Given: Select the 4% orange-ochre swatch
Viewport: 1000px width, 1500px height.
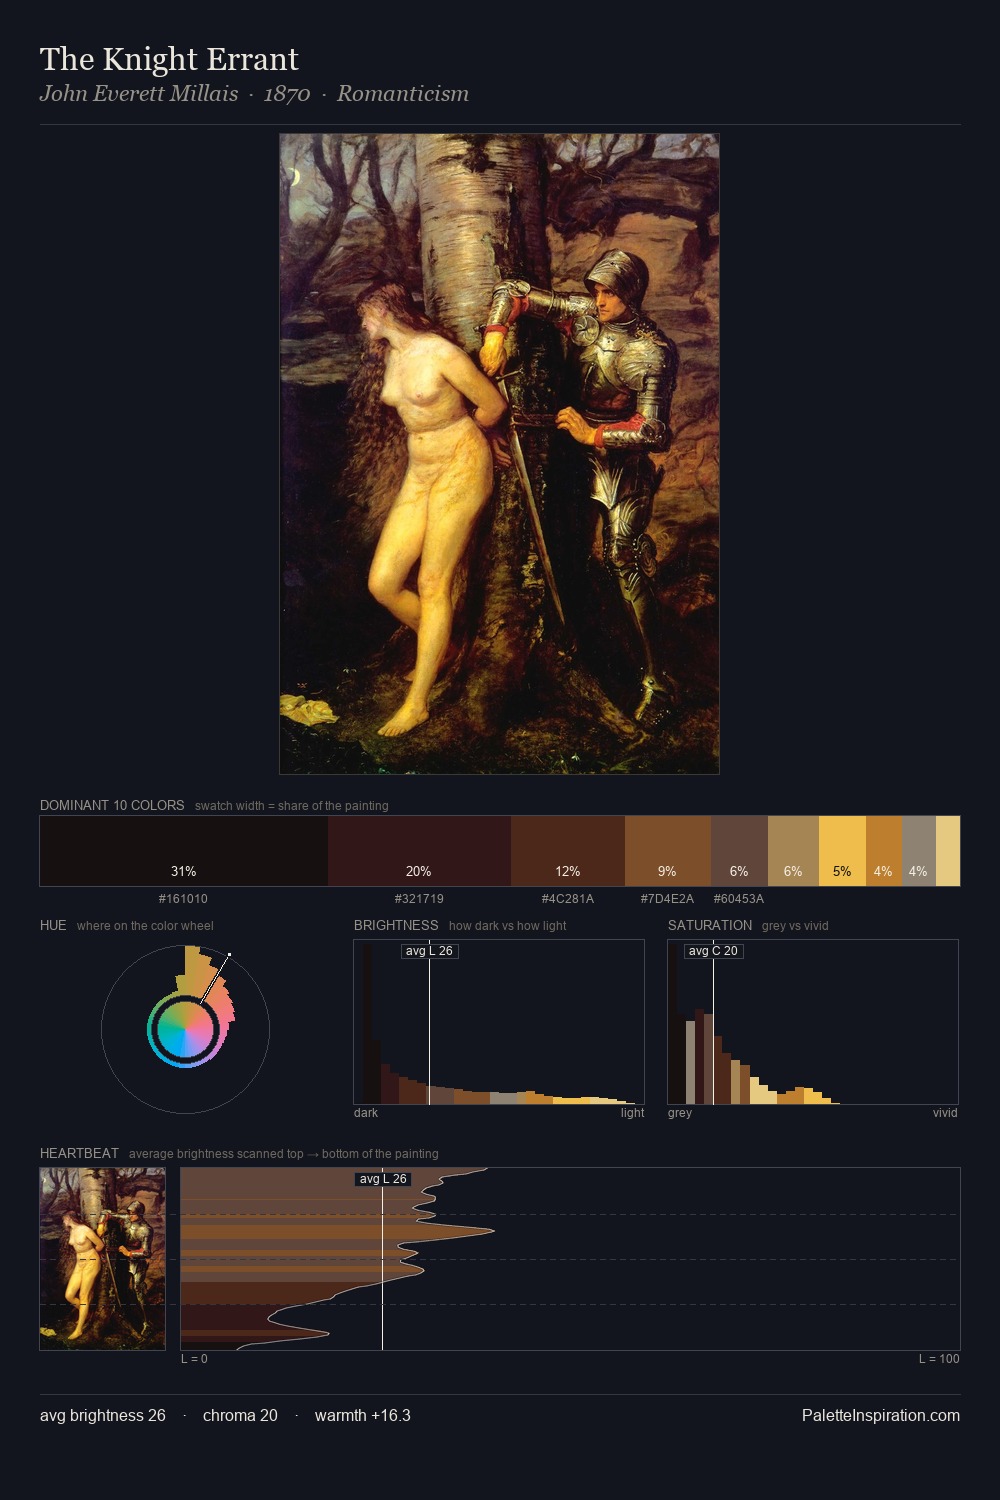Looking at the screenshot, I should point(884,851).
